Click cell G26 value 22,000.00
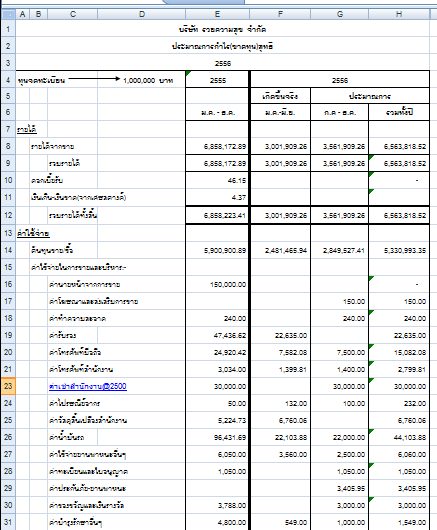The image size is (437, 530). pos(340,437)
